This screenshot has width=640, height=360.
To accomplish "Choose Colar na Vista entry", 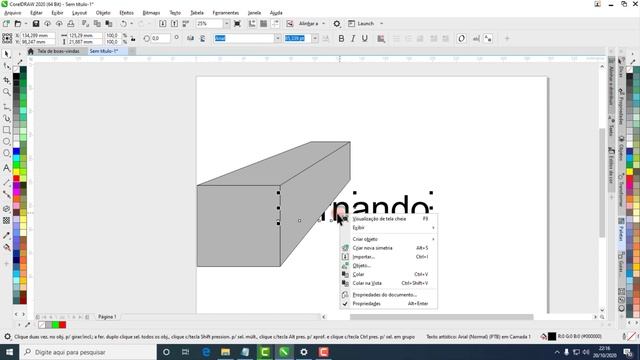I will [389, 283].
